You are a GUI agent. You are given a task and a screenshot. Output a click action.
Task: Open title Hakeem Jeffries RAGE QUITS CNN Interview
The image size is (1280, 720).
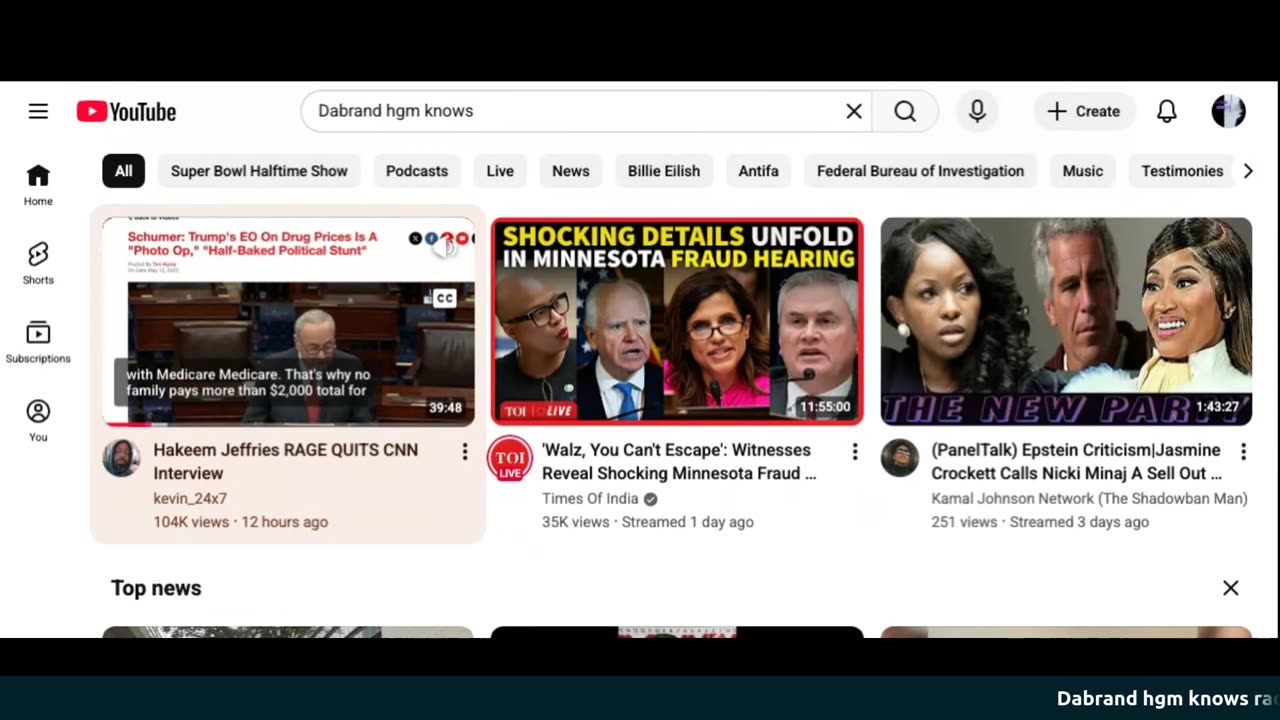click(286, 461)
